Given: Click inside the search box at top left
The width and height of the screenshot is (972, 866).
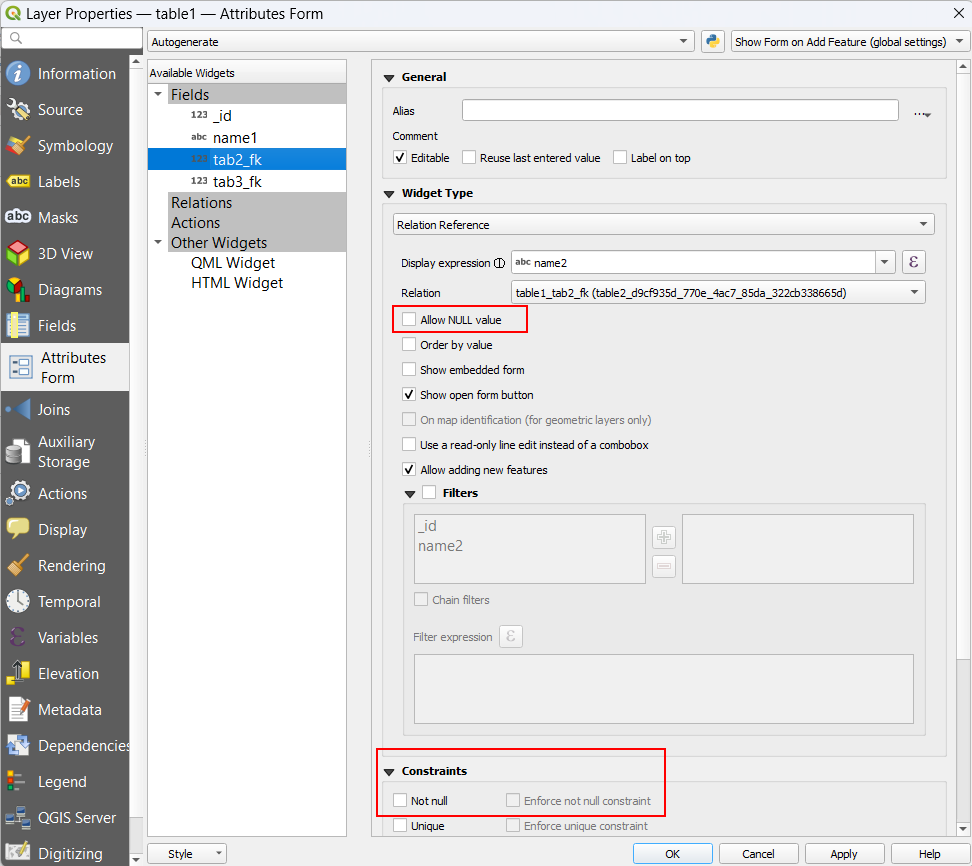Looking at the screenshot, I should pyautogui.click(x=72, y=37).
